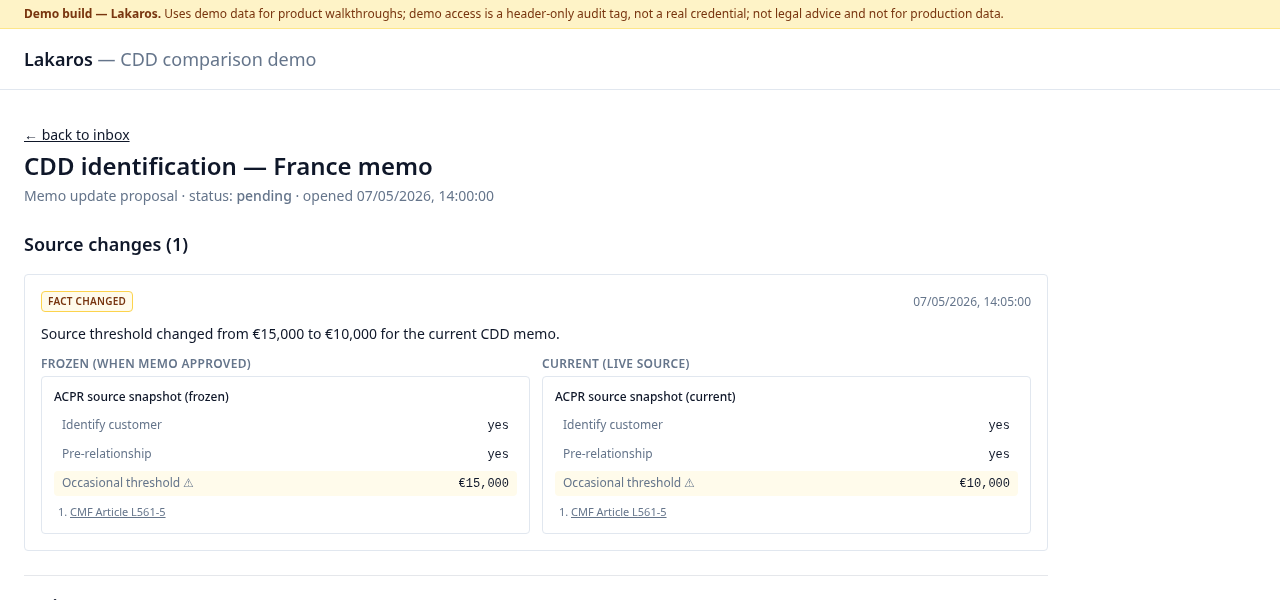The height and width of the screenshot is (600, 1280).
Task: Open CMF Article L561-5 link in frozen snapshot
Action: coord(118,512)
